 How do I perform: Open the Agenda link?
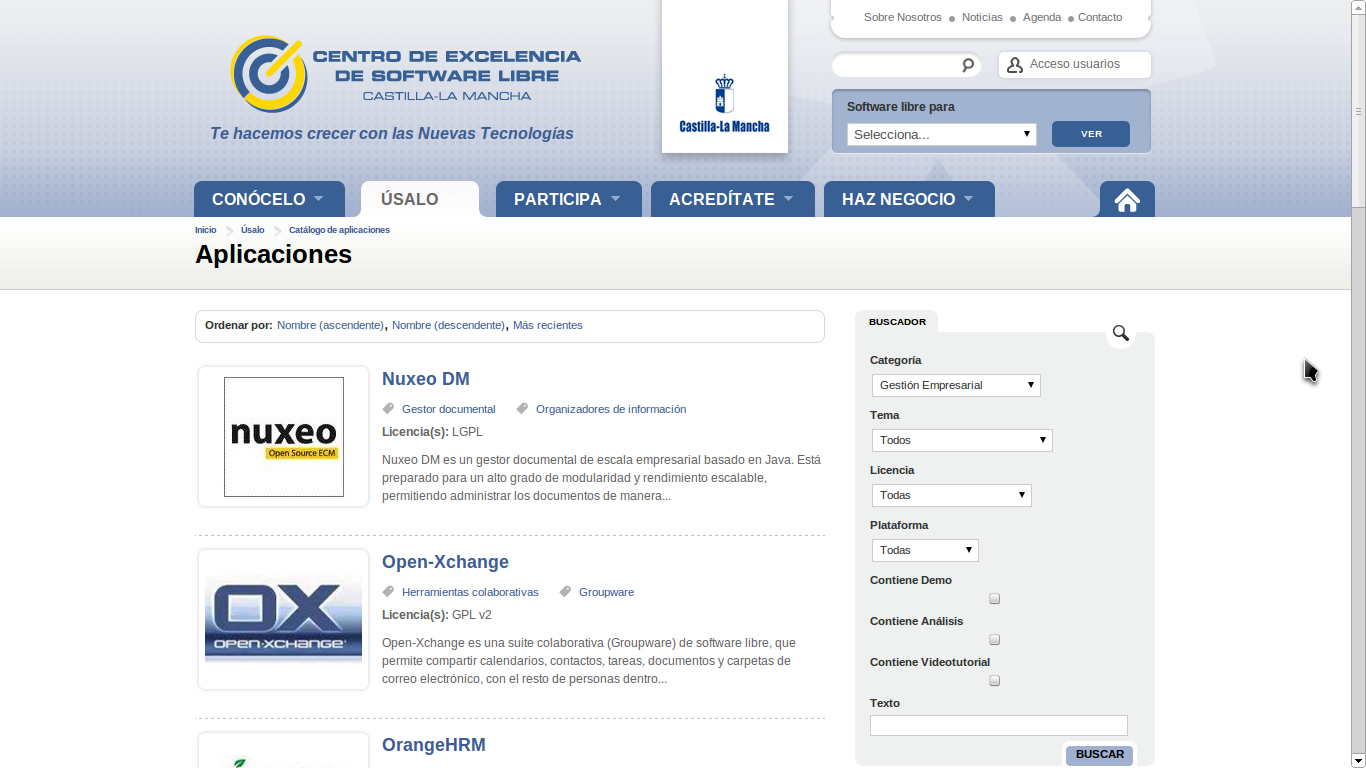pos(1042,17)
